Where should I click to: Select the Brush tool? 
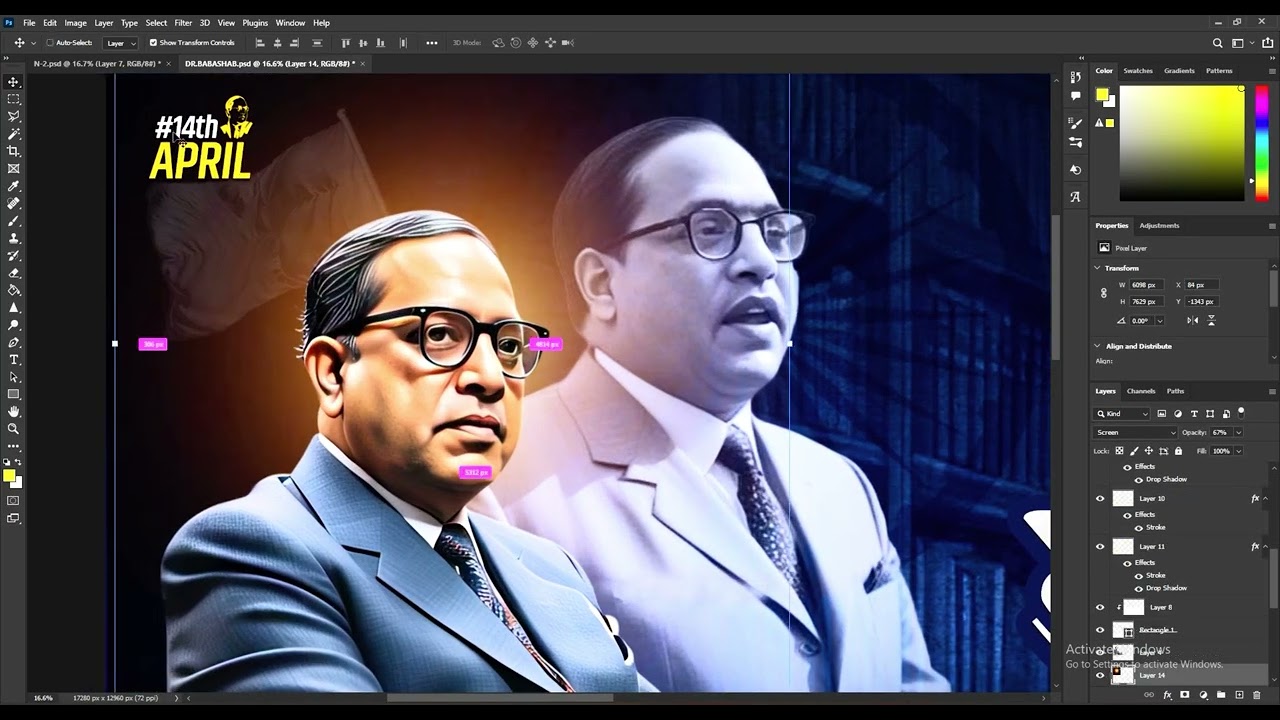point(14,221)
